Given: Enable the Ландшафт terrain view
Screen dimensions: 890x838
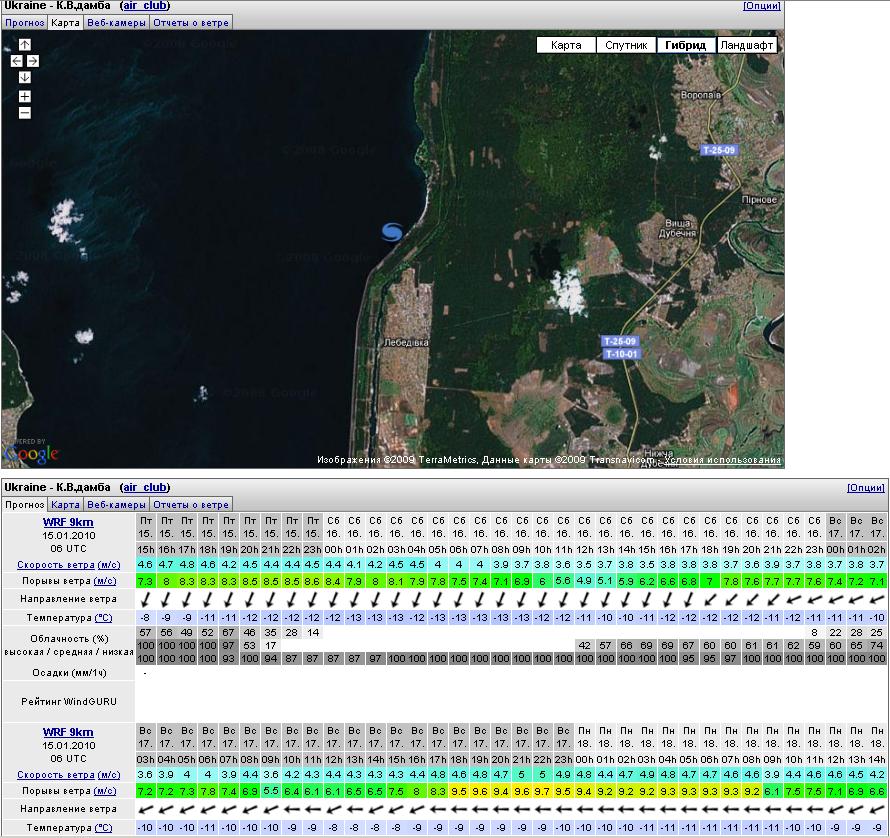Looking at the screenshot, I should (x=747, y=45).
